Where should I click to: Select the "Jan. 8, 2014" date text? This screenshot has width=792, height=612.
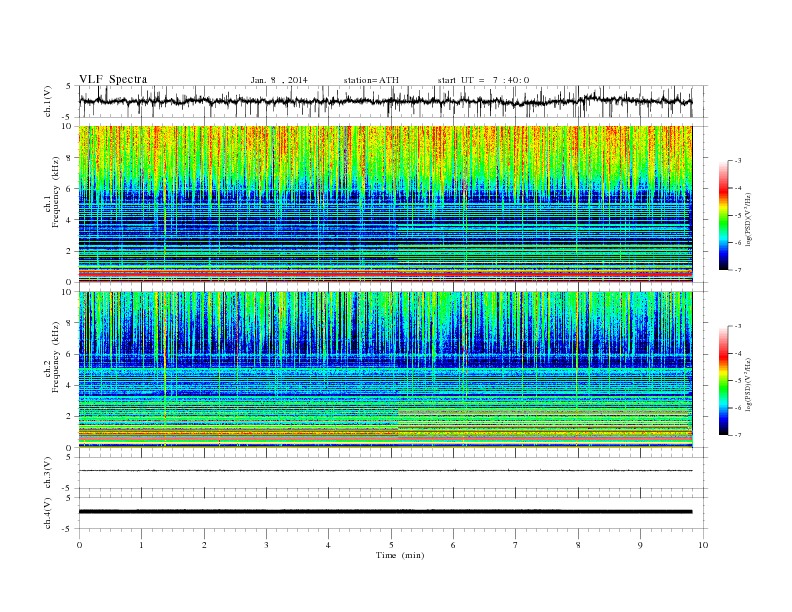[x=279, y=80]
